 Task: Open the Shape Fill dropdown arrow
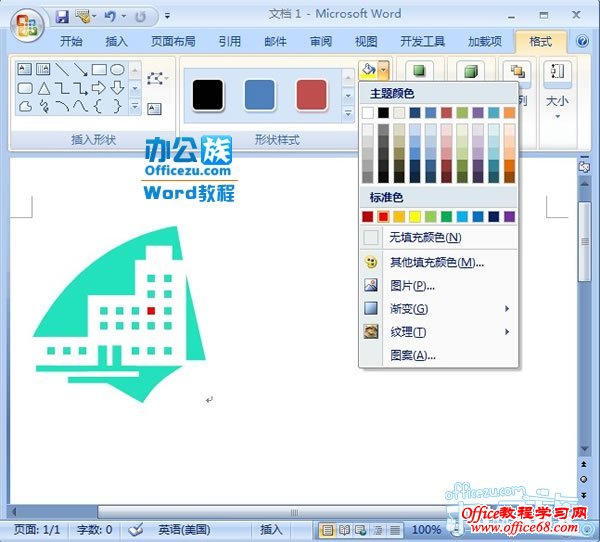pyautogui.click(x=383, y=70)
